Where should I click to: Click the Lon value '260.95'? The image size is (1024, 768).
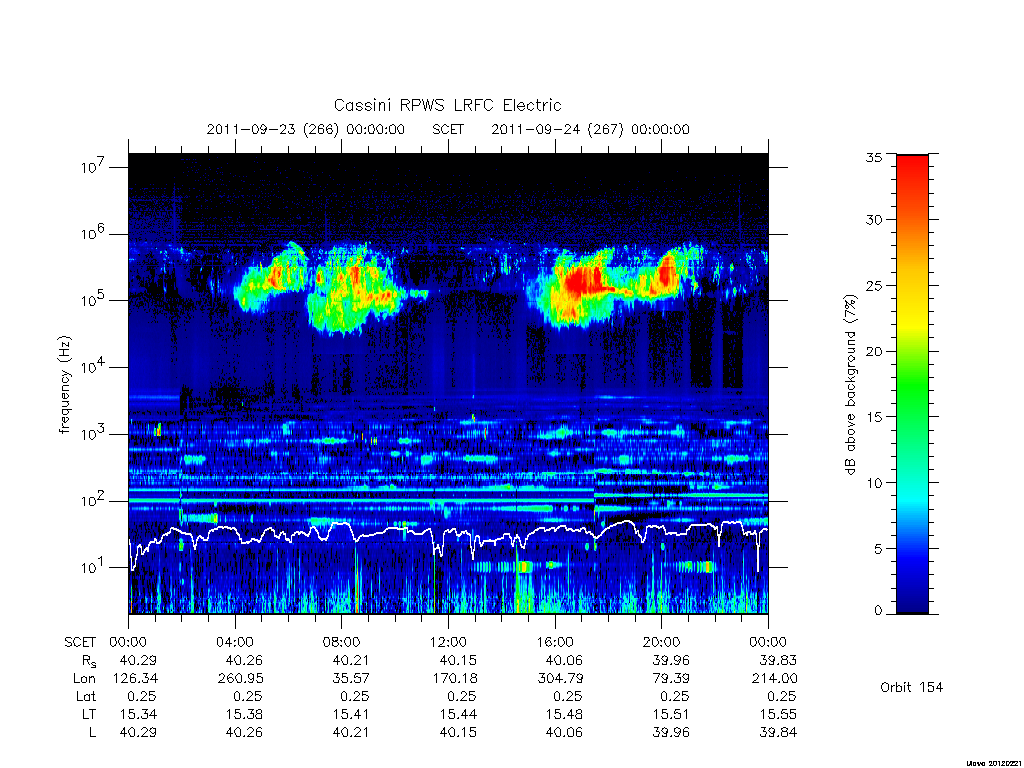(241, 679)
